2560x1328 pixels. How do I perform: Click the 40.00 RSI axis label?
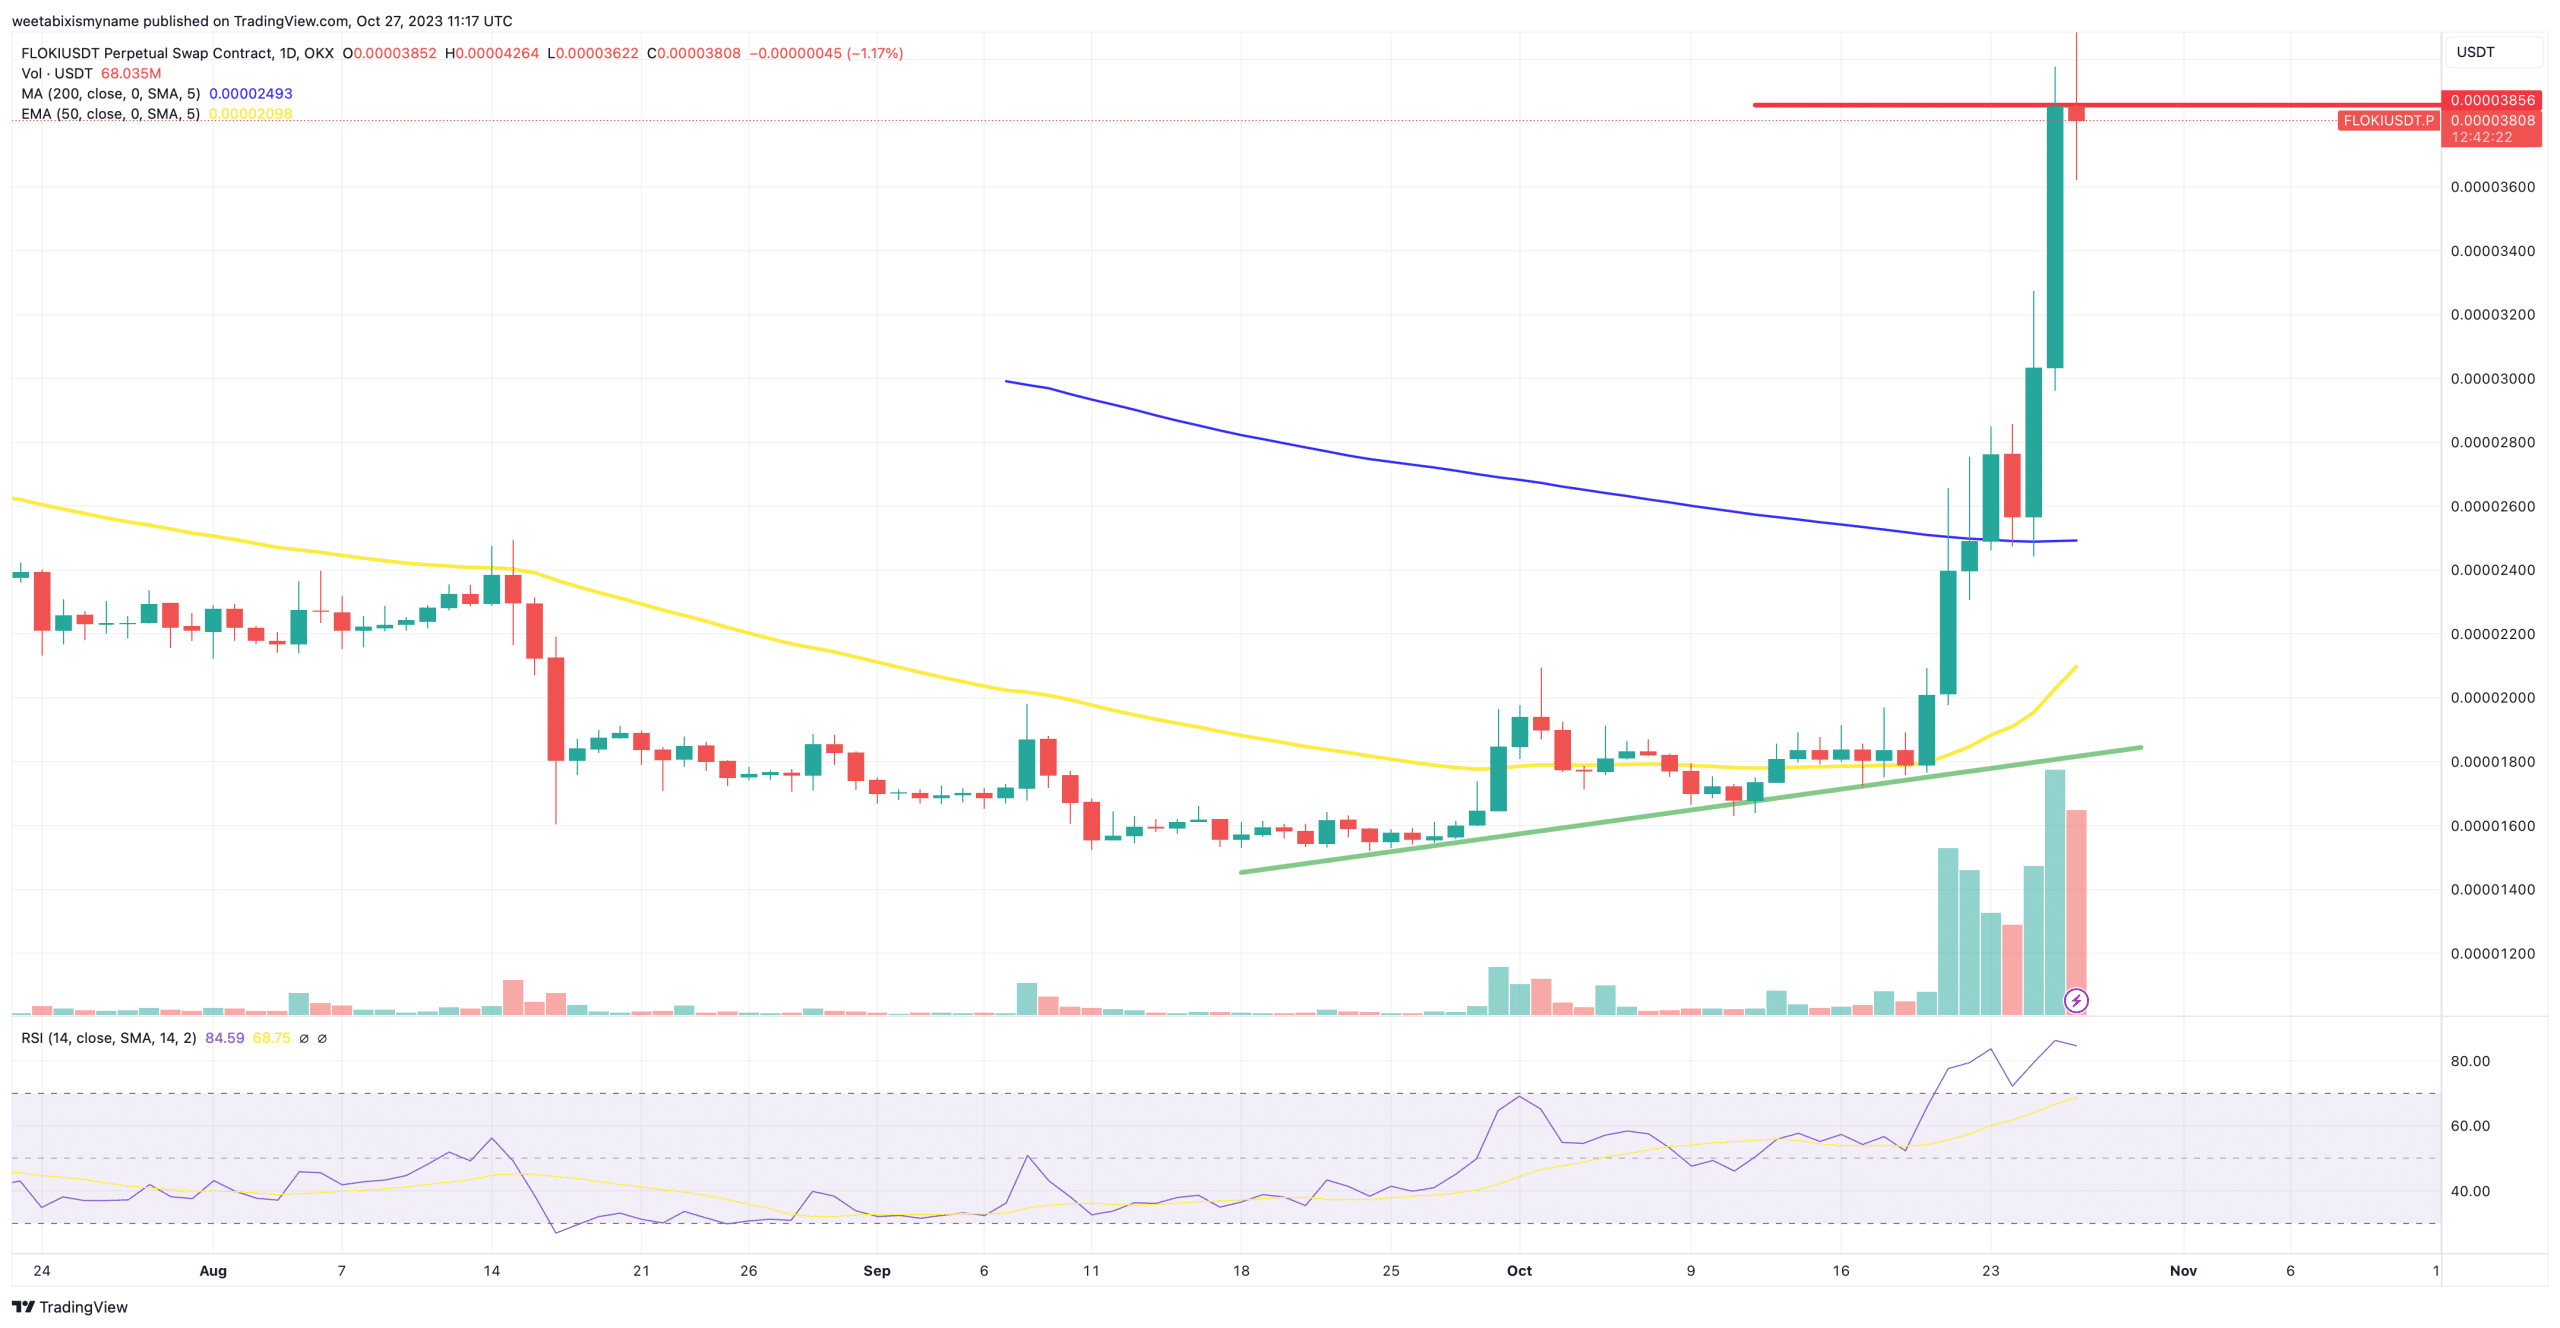tap(2469, 1191)
